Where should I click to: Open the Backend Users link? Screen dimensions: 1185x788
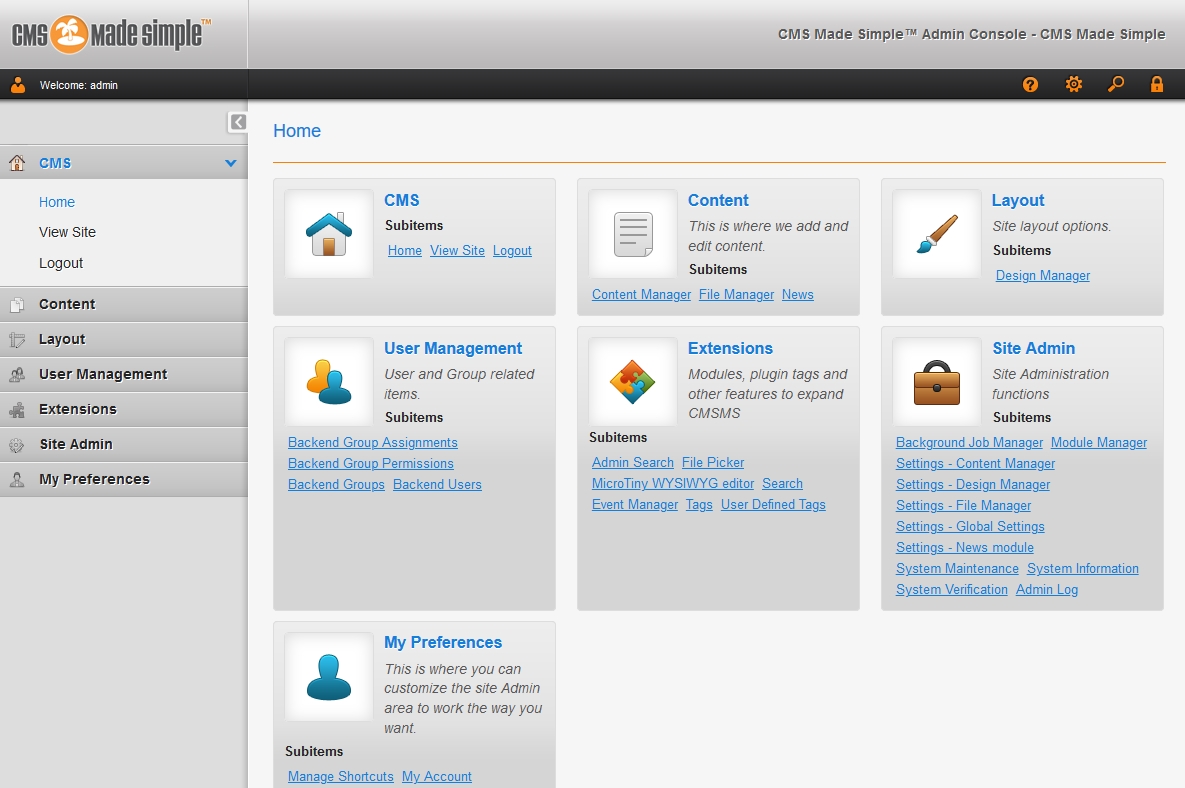pos(437,485)
